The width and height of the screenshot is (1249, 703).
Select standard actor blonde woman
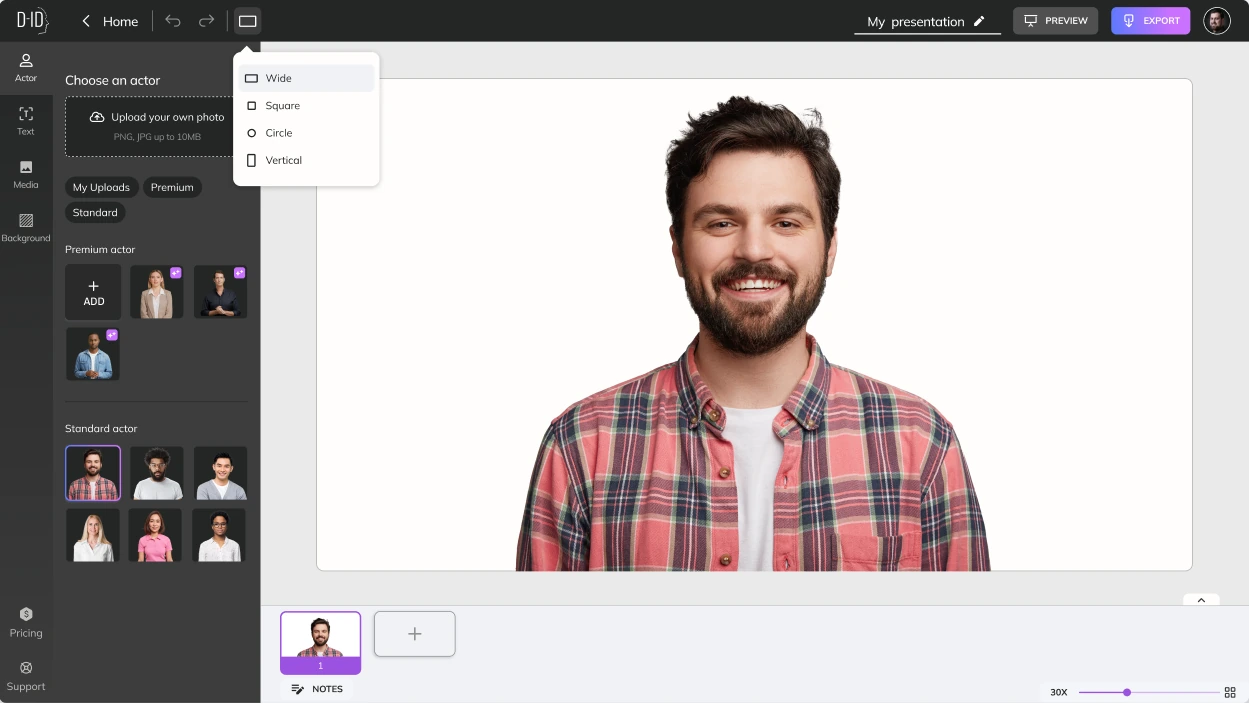93,535
